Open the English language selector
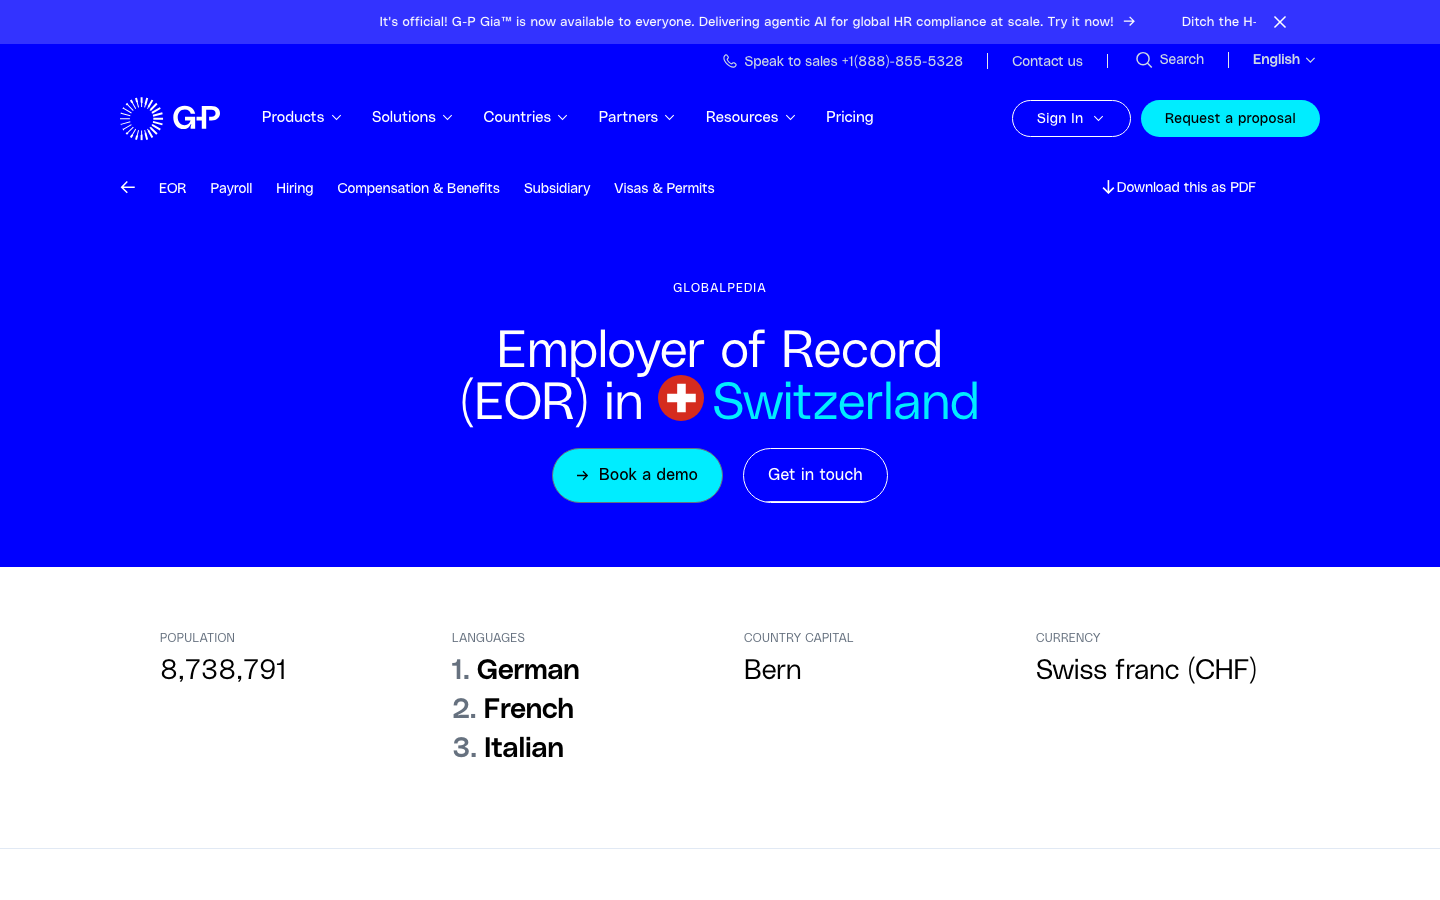 click(x=1284, y=60)
